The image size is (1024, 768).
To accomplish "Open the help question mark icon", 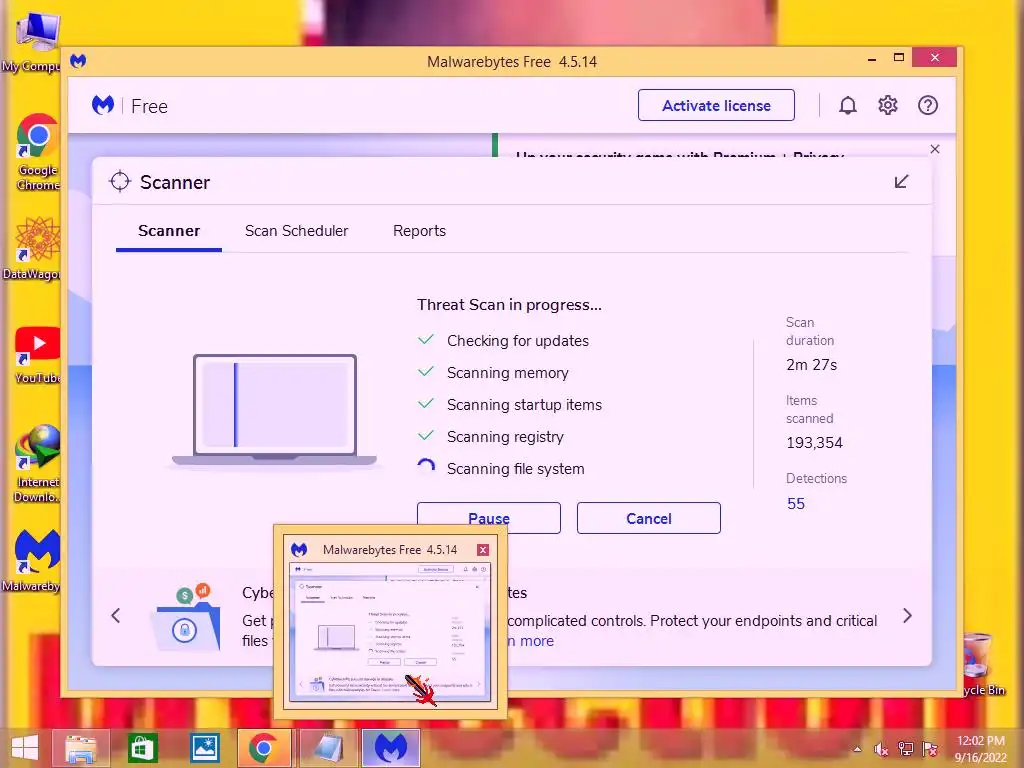I will (927, 105).
